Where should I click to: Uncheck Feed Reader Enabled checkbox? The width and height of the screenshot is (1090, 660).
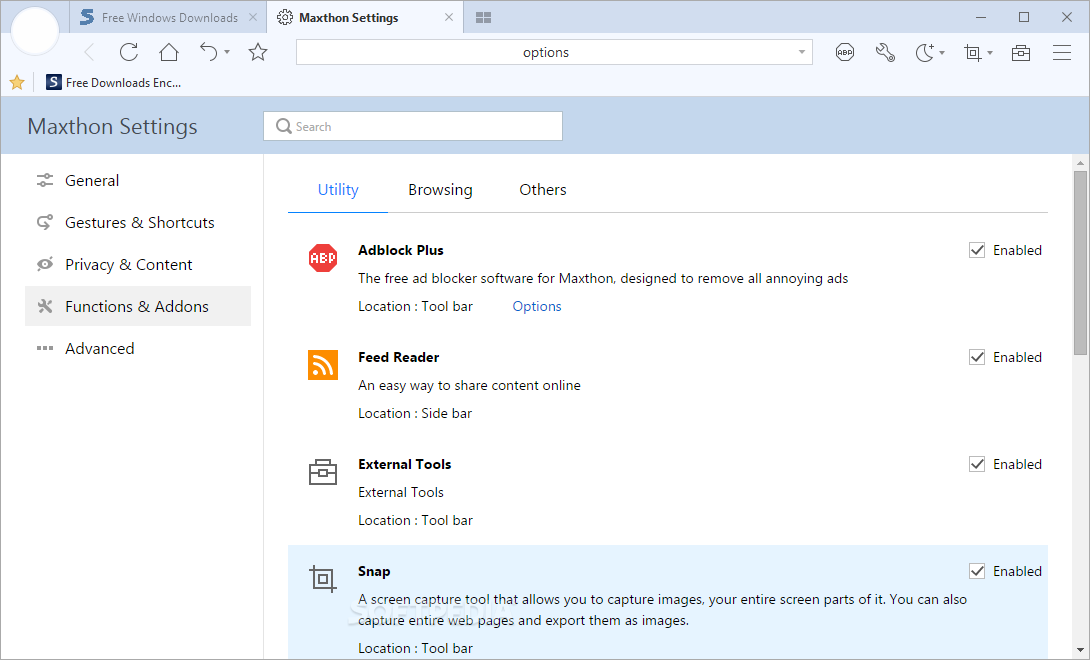point(977,357)
